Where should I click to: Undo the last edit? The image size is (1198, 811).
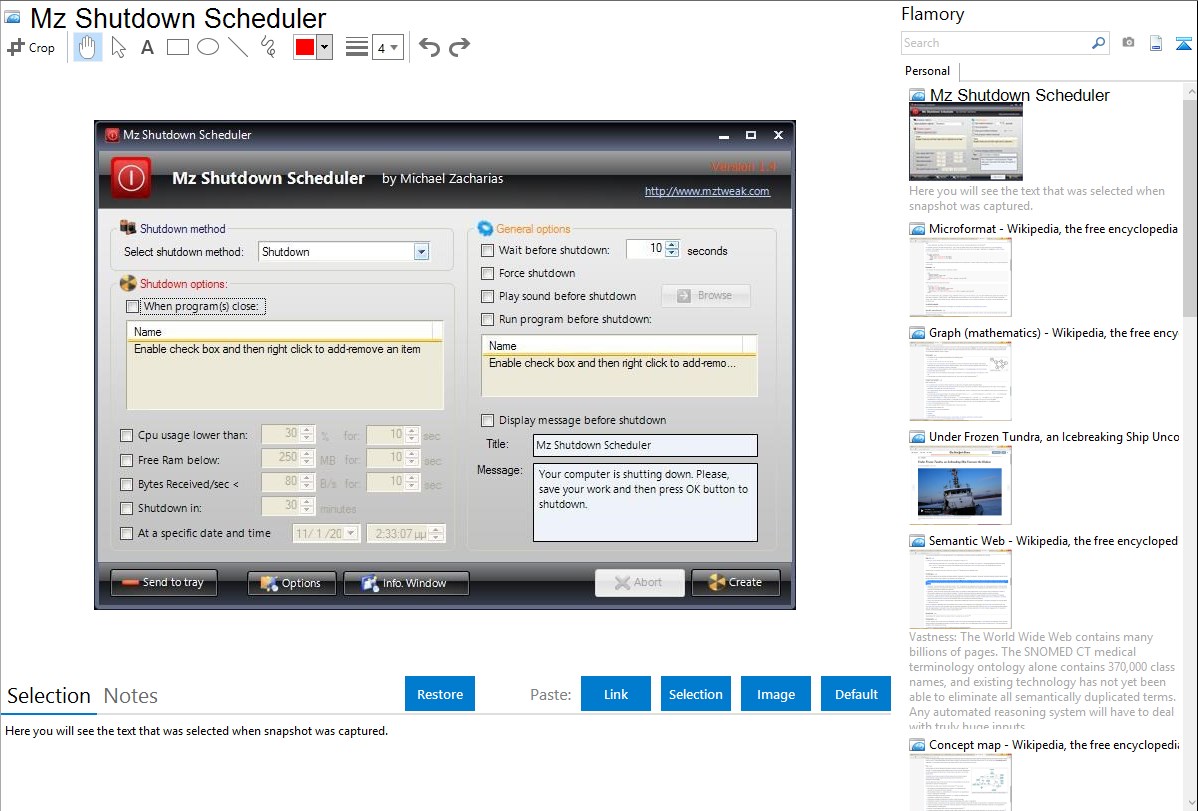pyautogui.click(x=429, y=47)
